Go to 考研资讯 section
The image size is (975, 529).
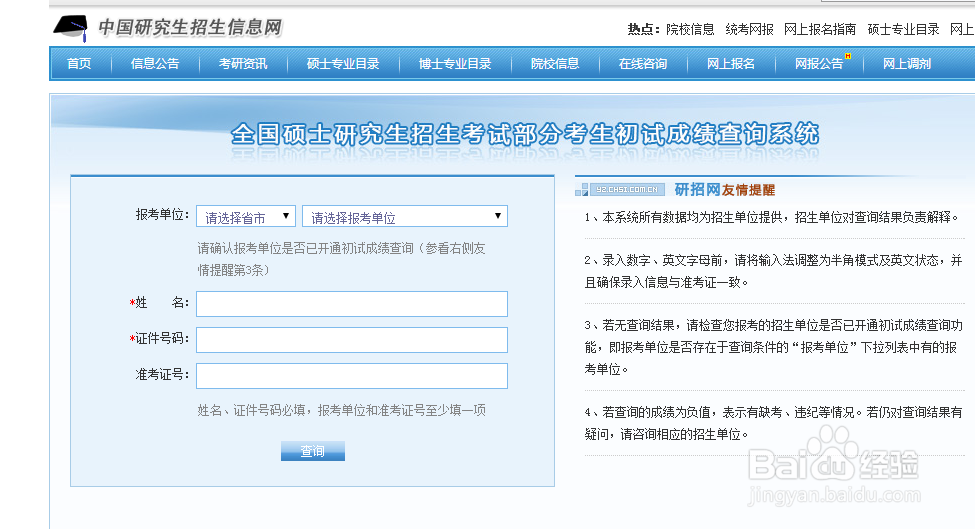click(243, 63)
